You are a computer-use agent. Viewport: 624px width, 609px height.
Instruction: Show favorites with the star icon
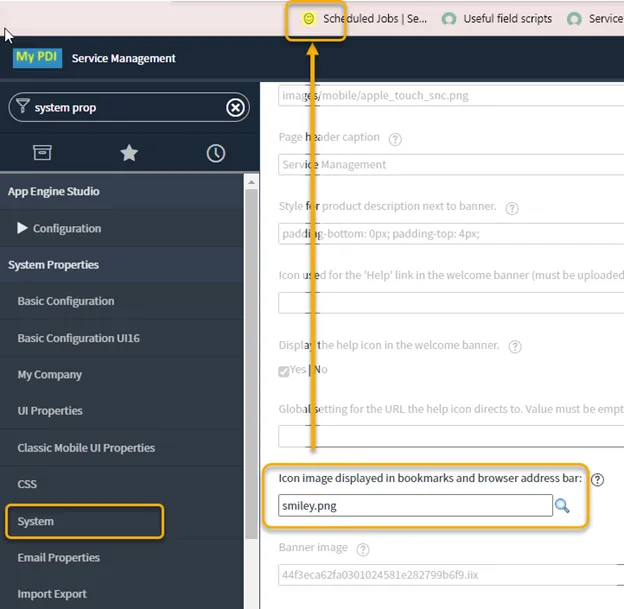point(129,153)
